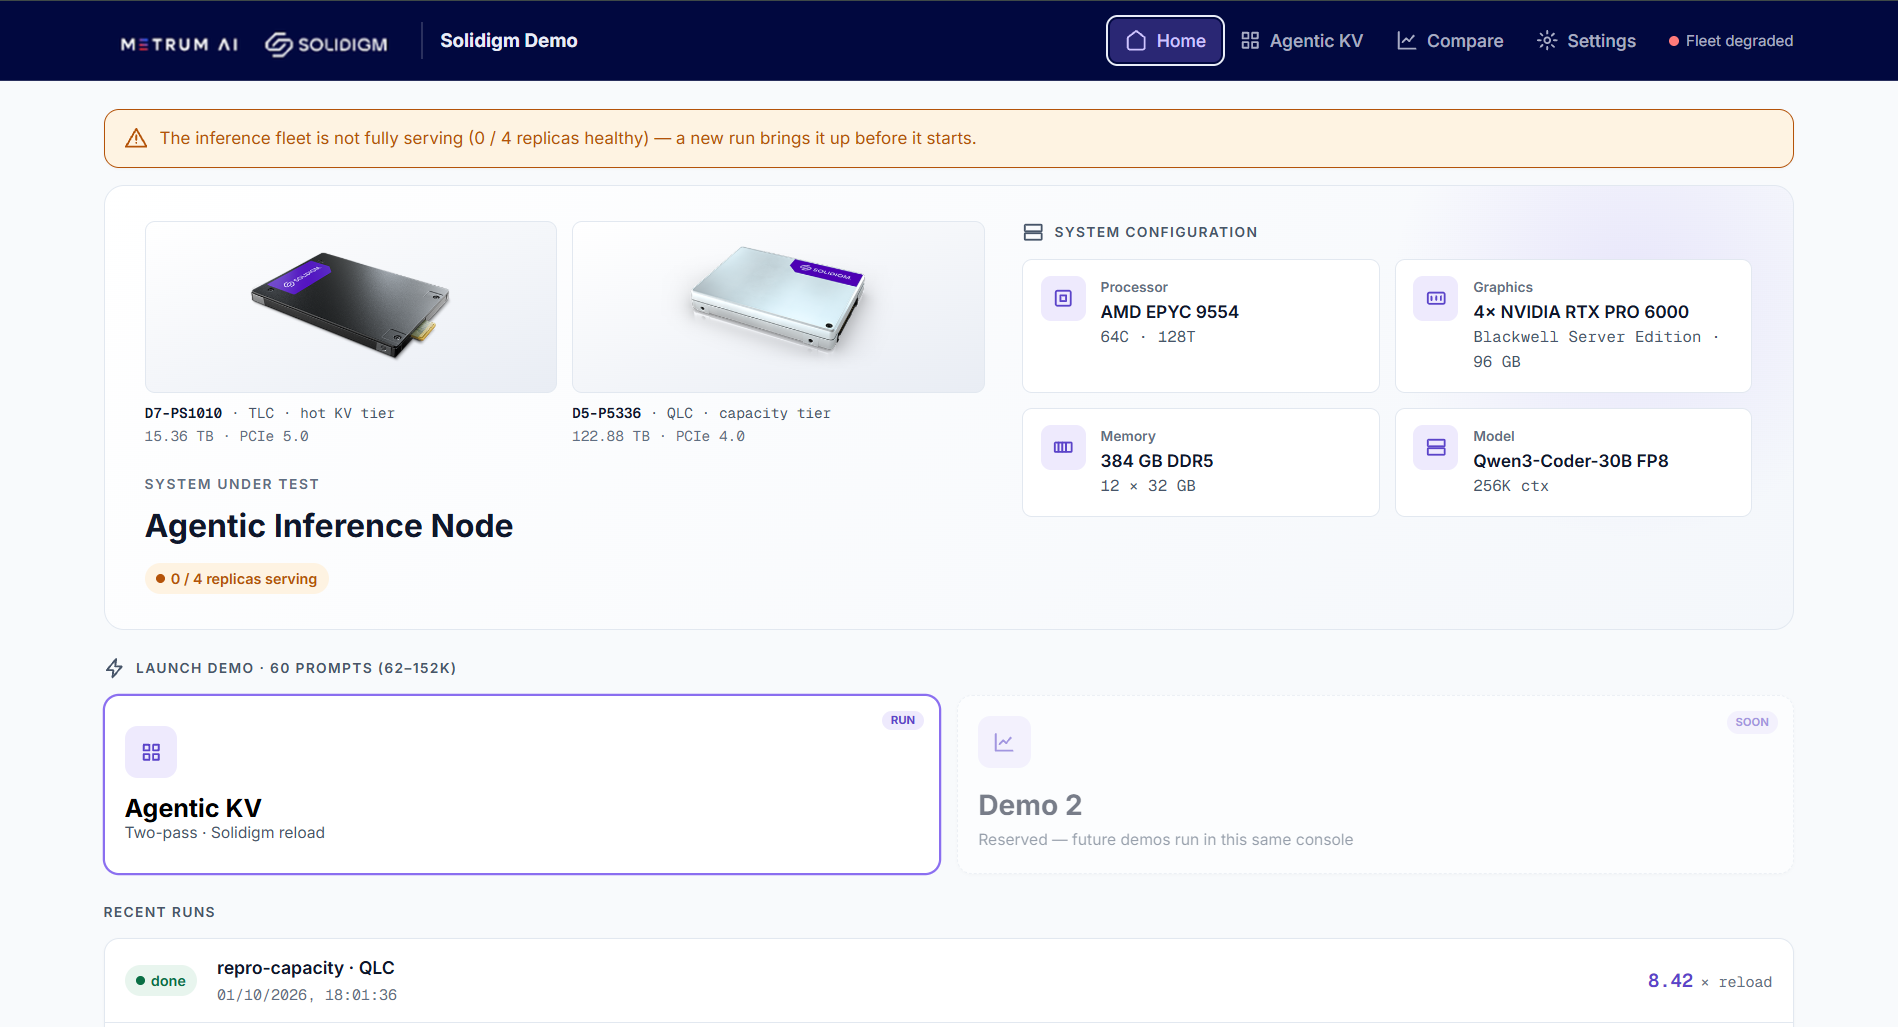This screenshot has height=1027, width=1898.
Task: Open the Compare tab
Action: 1450,41
